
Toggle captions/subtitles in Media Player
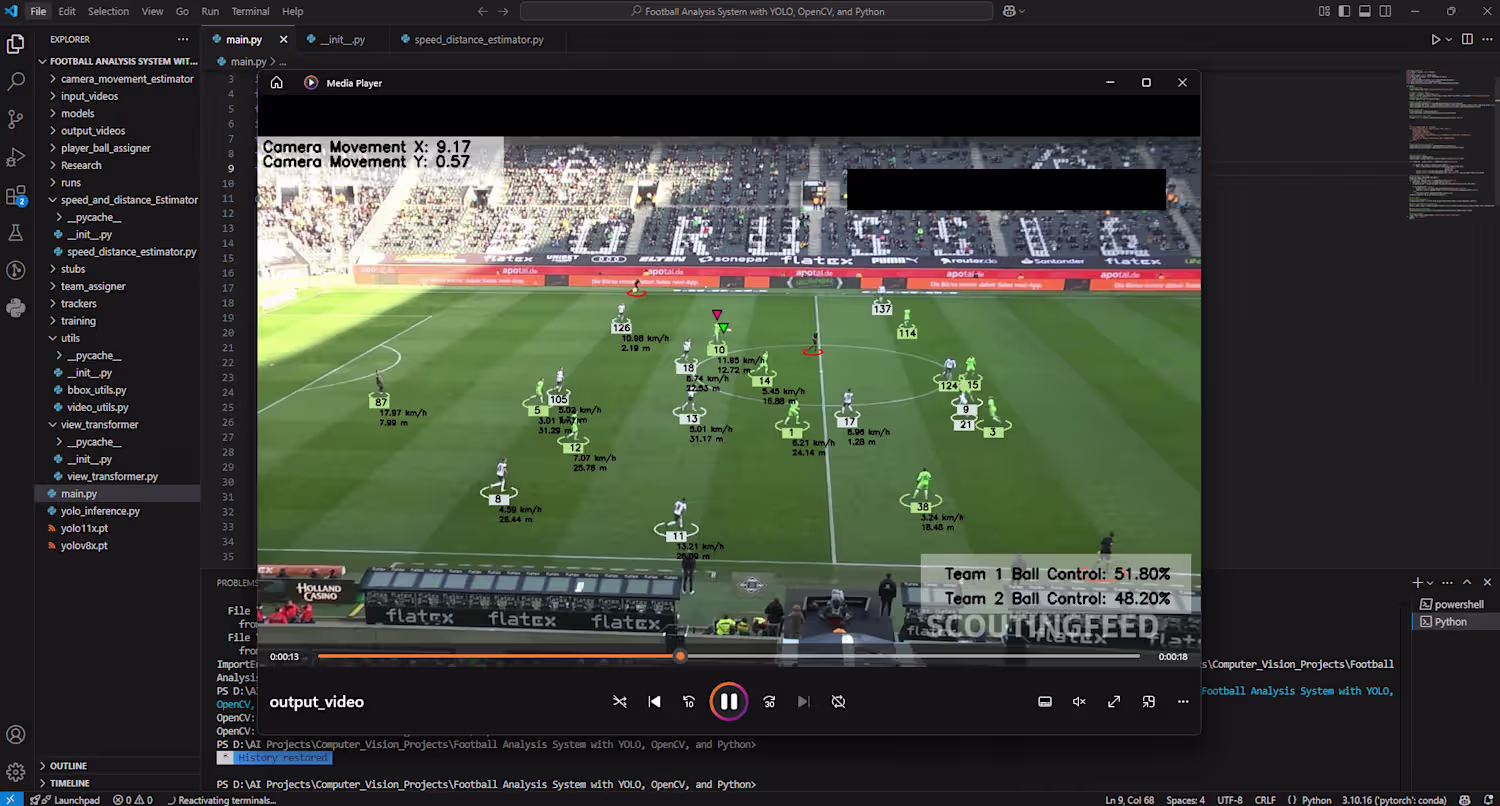1045,702
